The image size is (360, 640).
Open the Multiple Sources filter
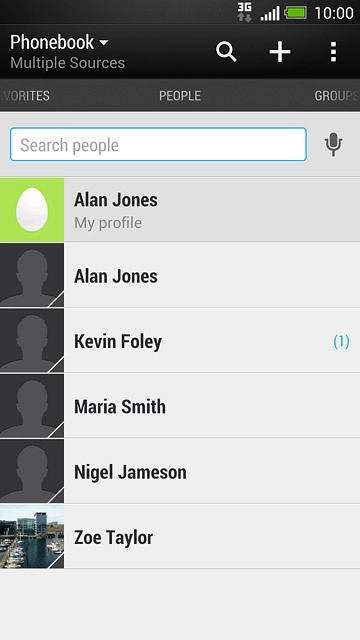[x=68, y=63]
